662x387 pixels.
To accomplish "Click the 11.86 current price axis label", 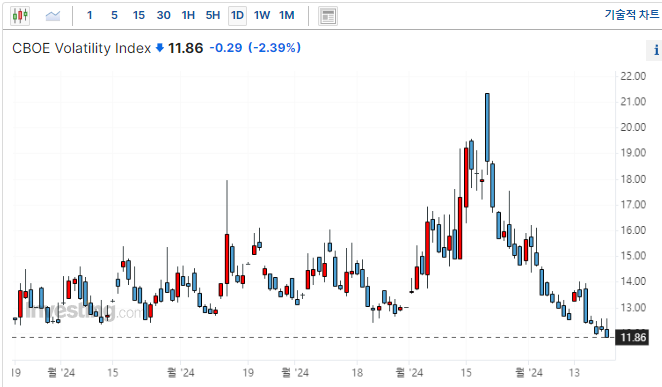I will tap(632, 337).
